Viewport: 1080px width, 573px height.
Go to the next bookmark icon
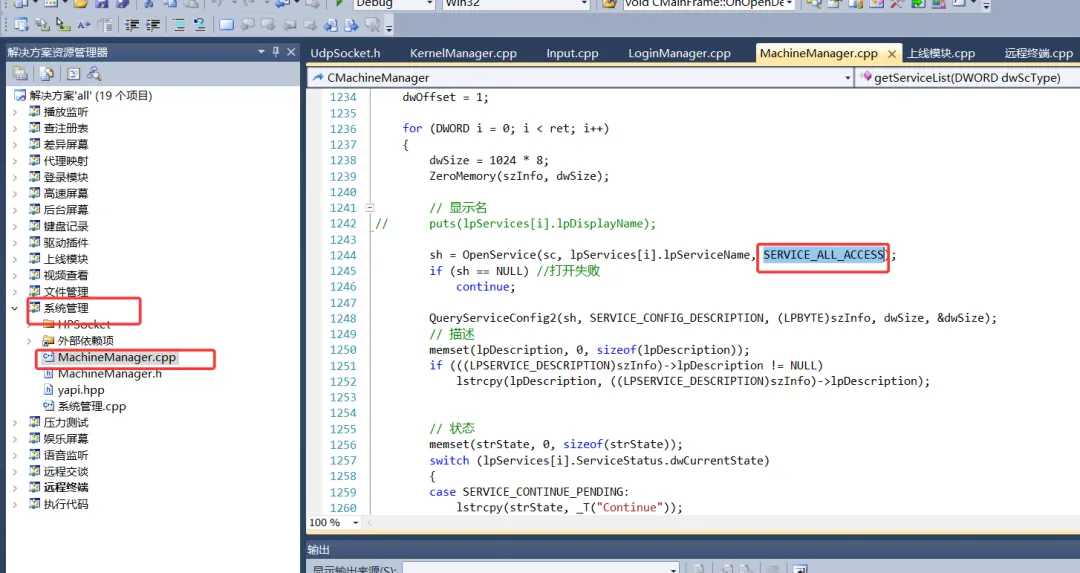pyautogui.click(x=268, y=25)
